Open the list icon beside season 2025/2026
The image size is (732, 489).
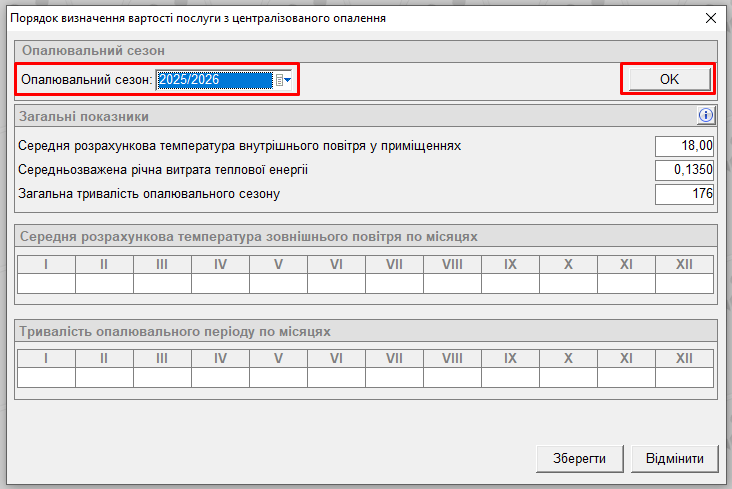click(x=279, y=80)
